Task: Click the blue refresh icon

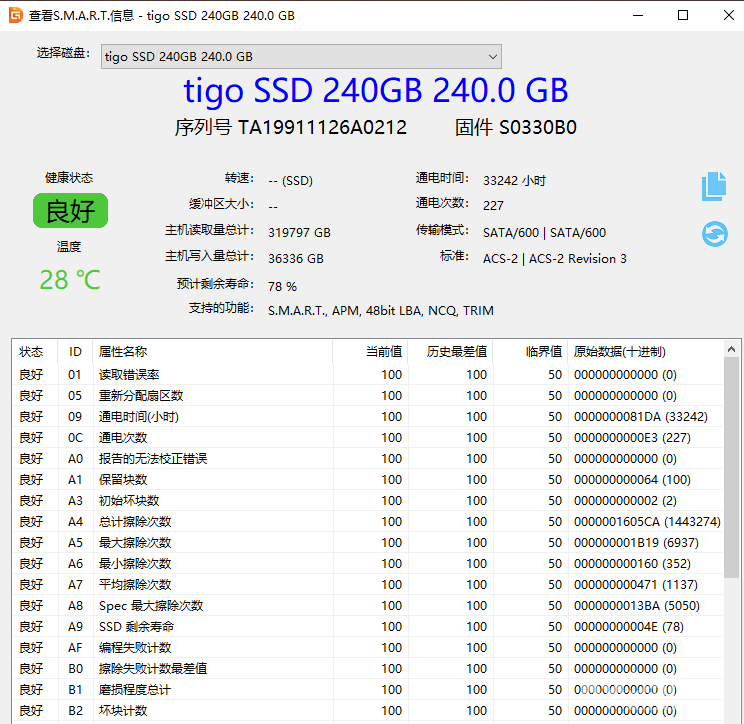Action: [714, 234]
